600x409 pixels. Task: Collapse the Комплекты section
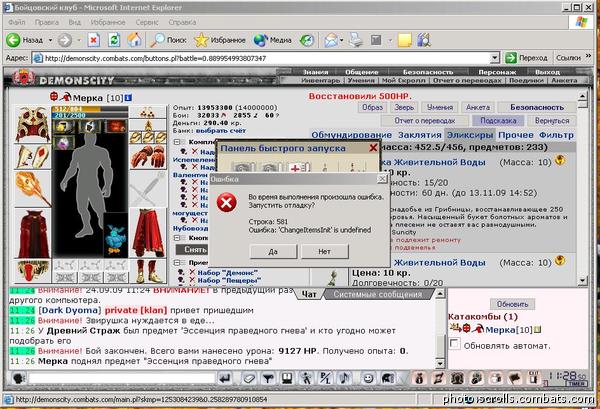177,142
